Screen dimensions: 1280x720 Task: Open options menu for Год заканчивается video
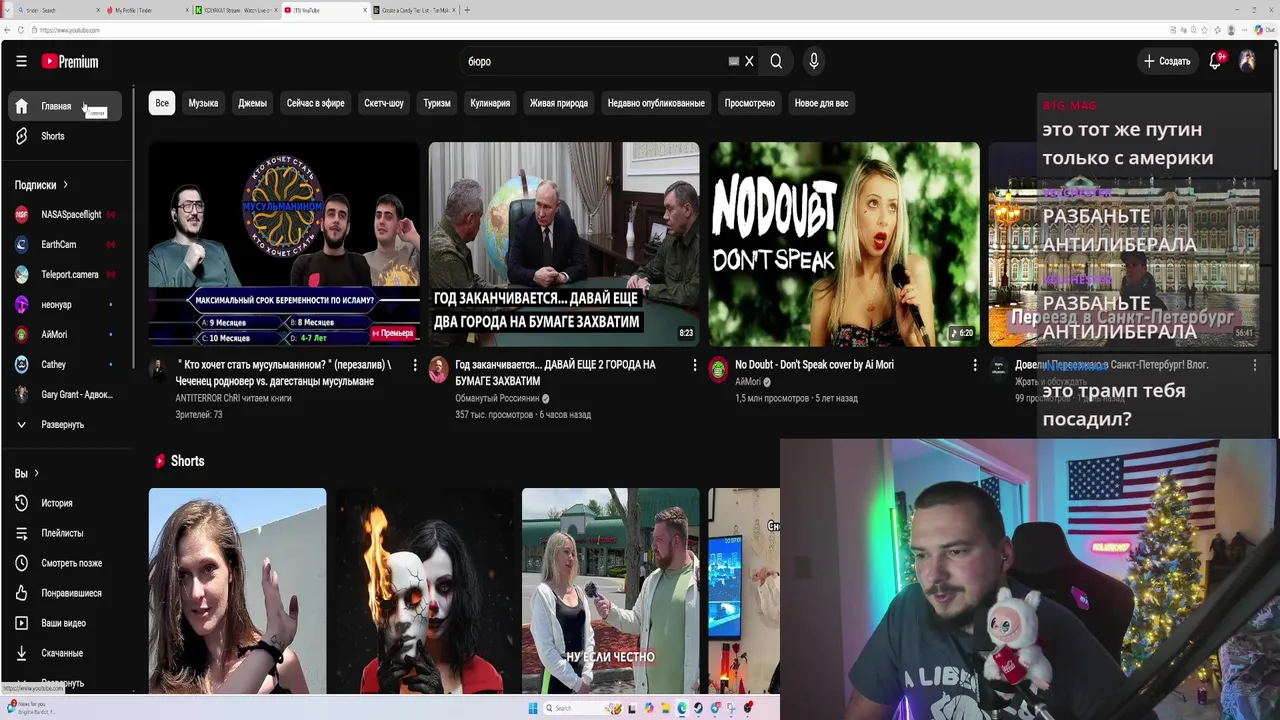coord(695,366)
